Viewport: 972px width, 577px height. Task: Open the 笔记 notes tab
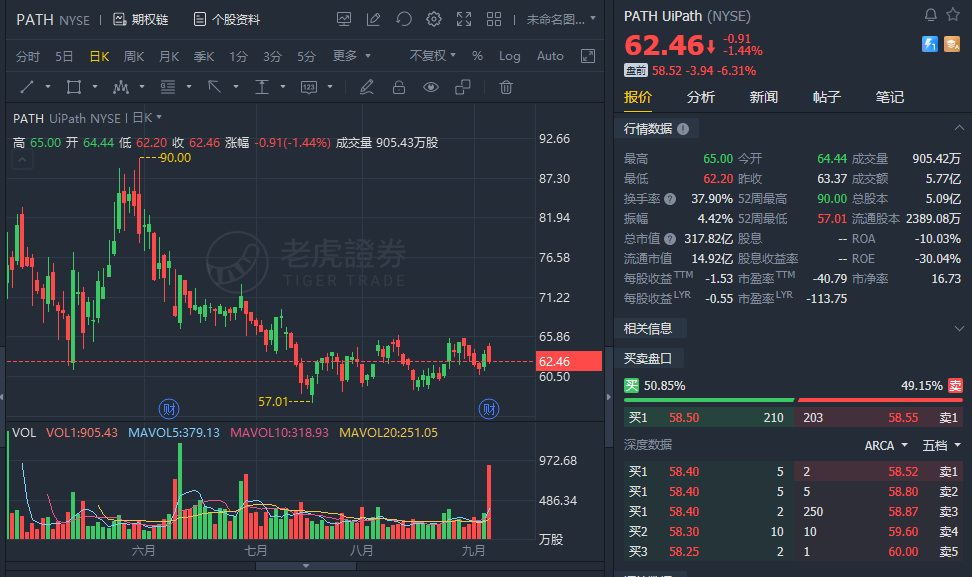point(890,97)
